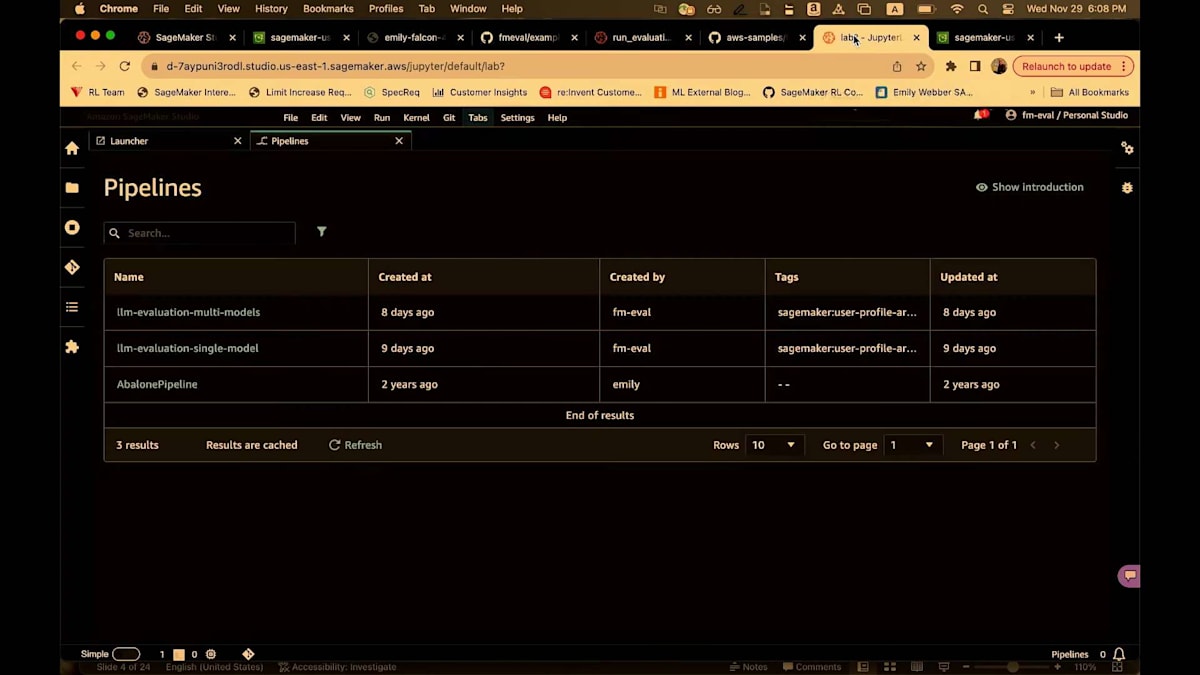Open Chrome side panel icon
Screen dimensions: 1200x675
click(975, 66)
